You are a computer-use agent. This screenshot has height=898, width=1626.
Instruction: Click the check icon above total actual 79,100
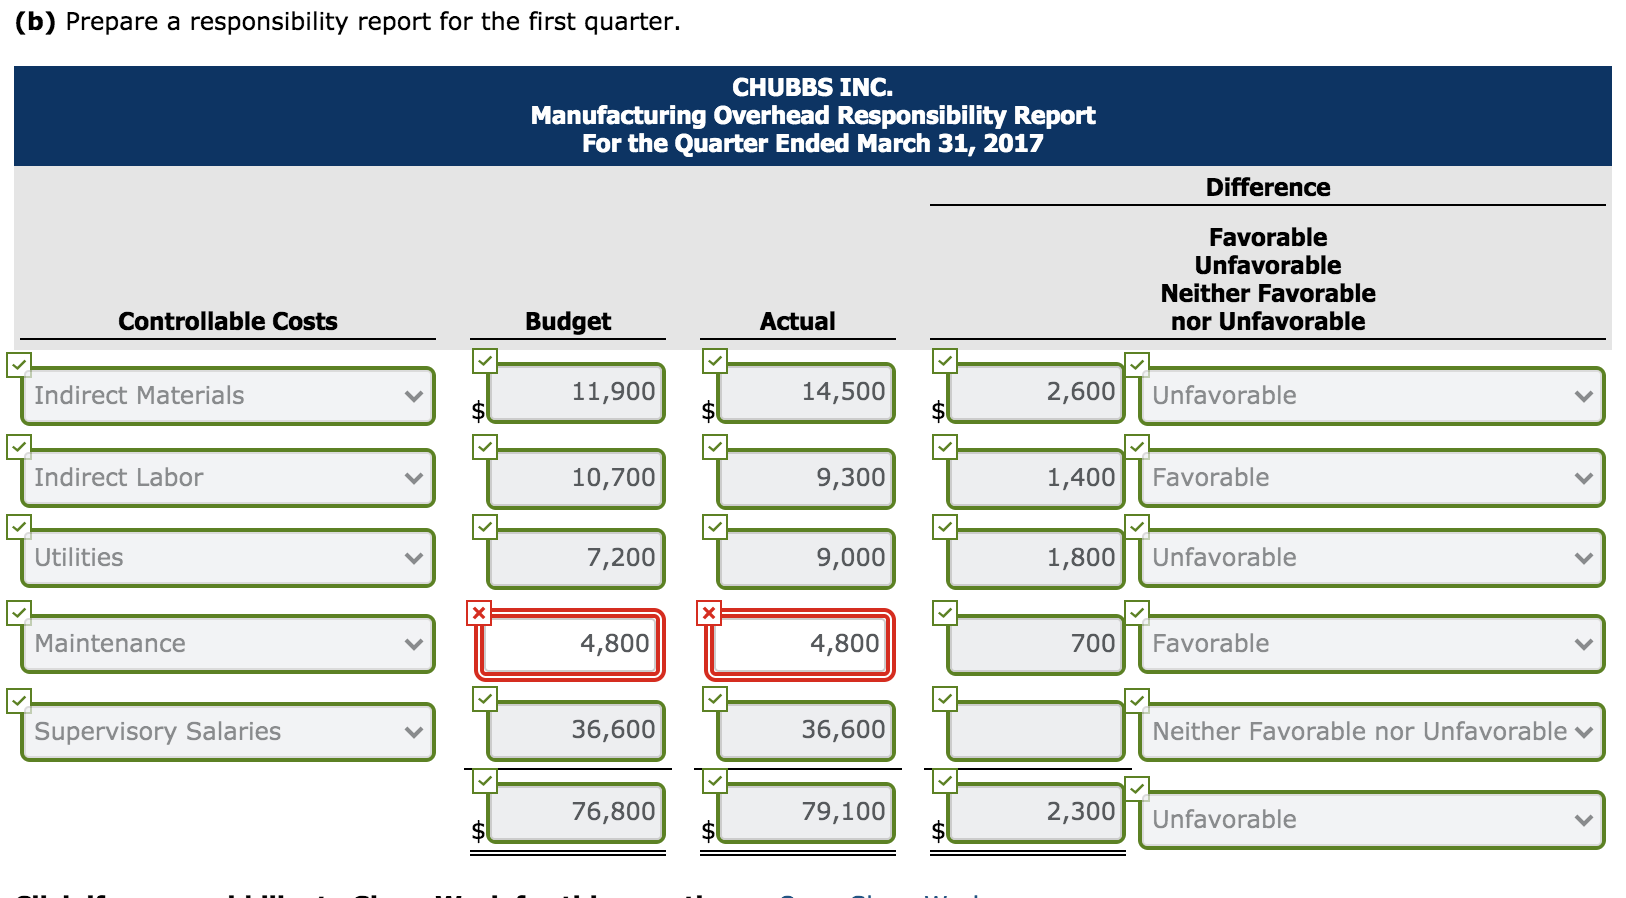click(715, 781)
